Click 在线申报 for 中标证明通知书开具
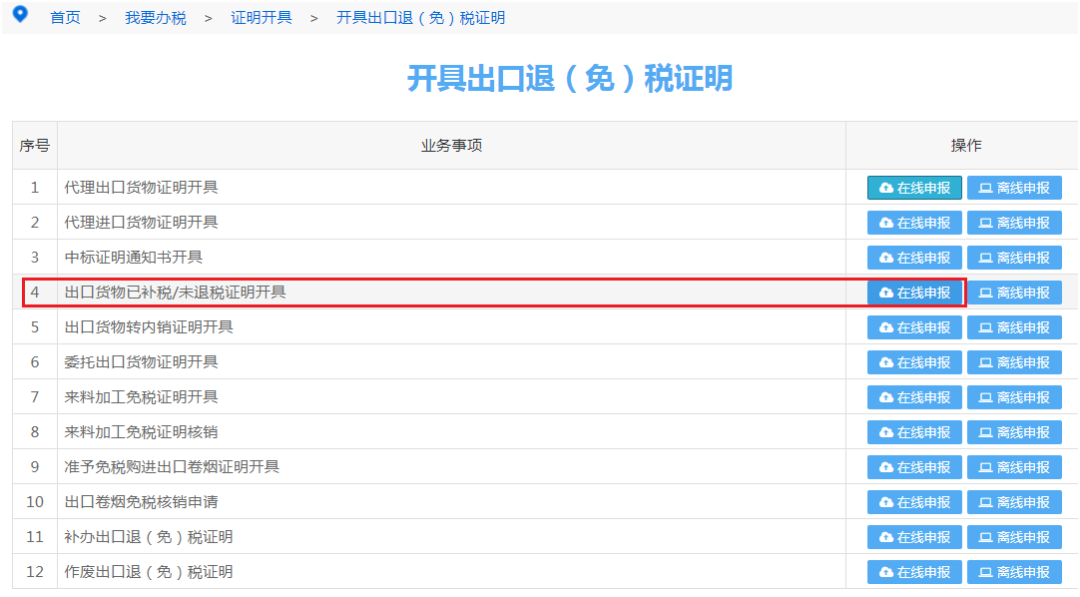1080x597 pixels. tap(915, 258)
